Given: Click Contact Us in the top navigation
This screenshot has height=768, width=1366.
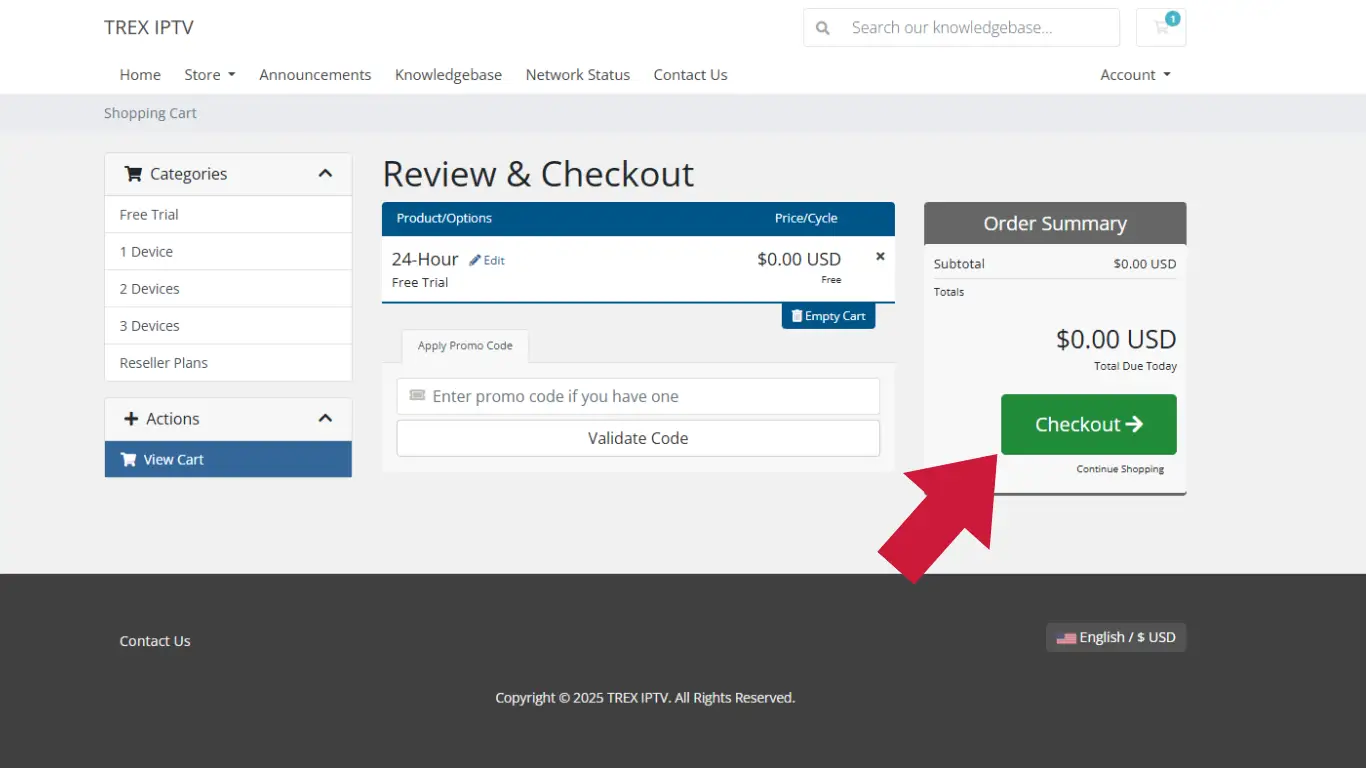Looking at the screenshot, I should pos(690,75).
